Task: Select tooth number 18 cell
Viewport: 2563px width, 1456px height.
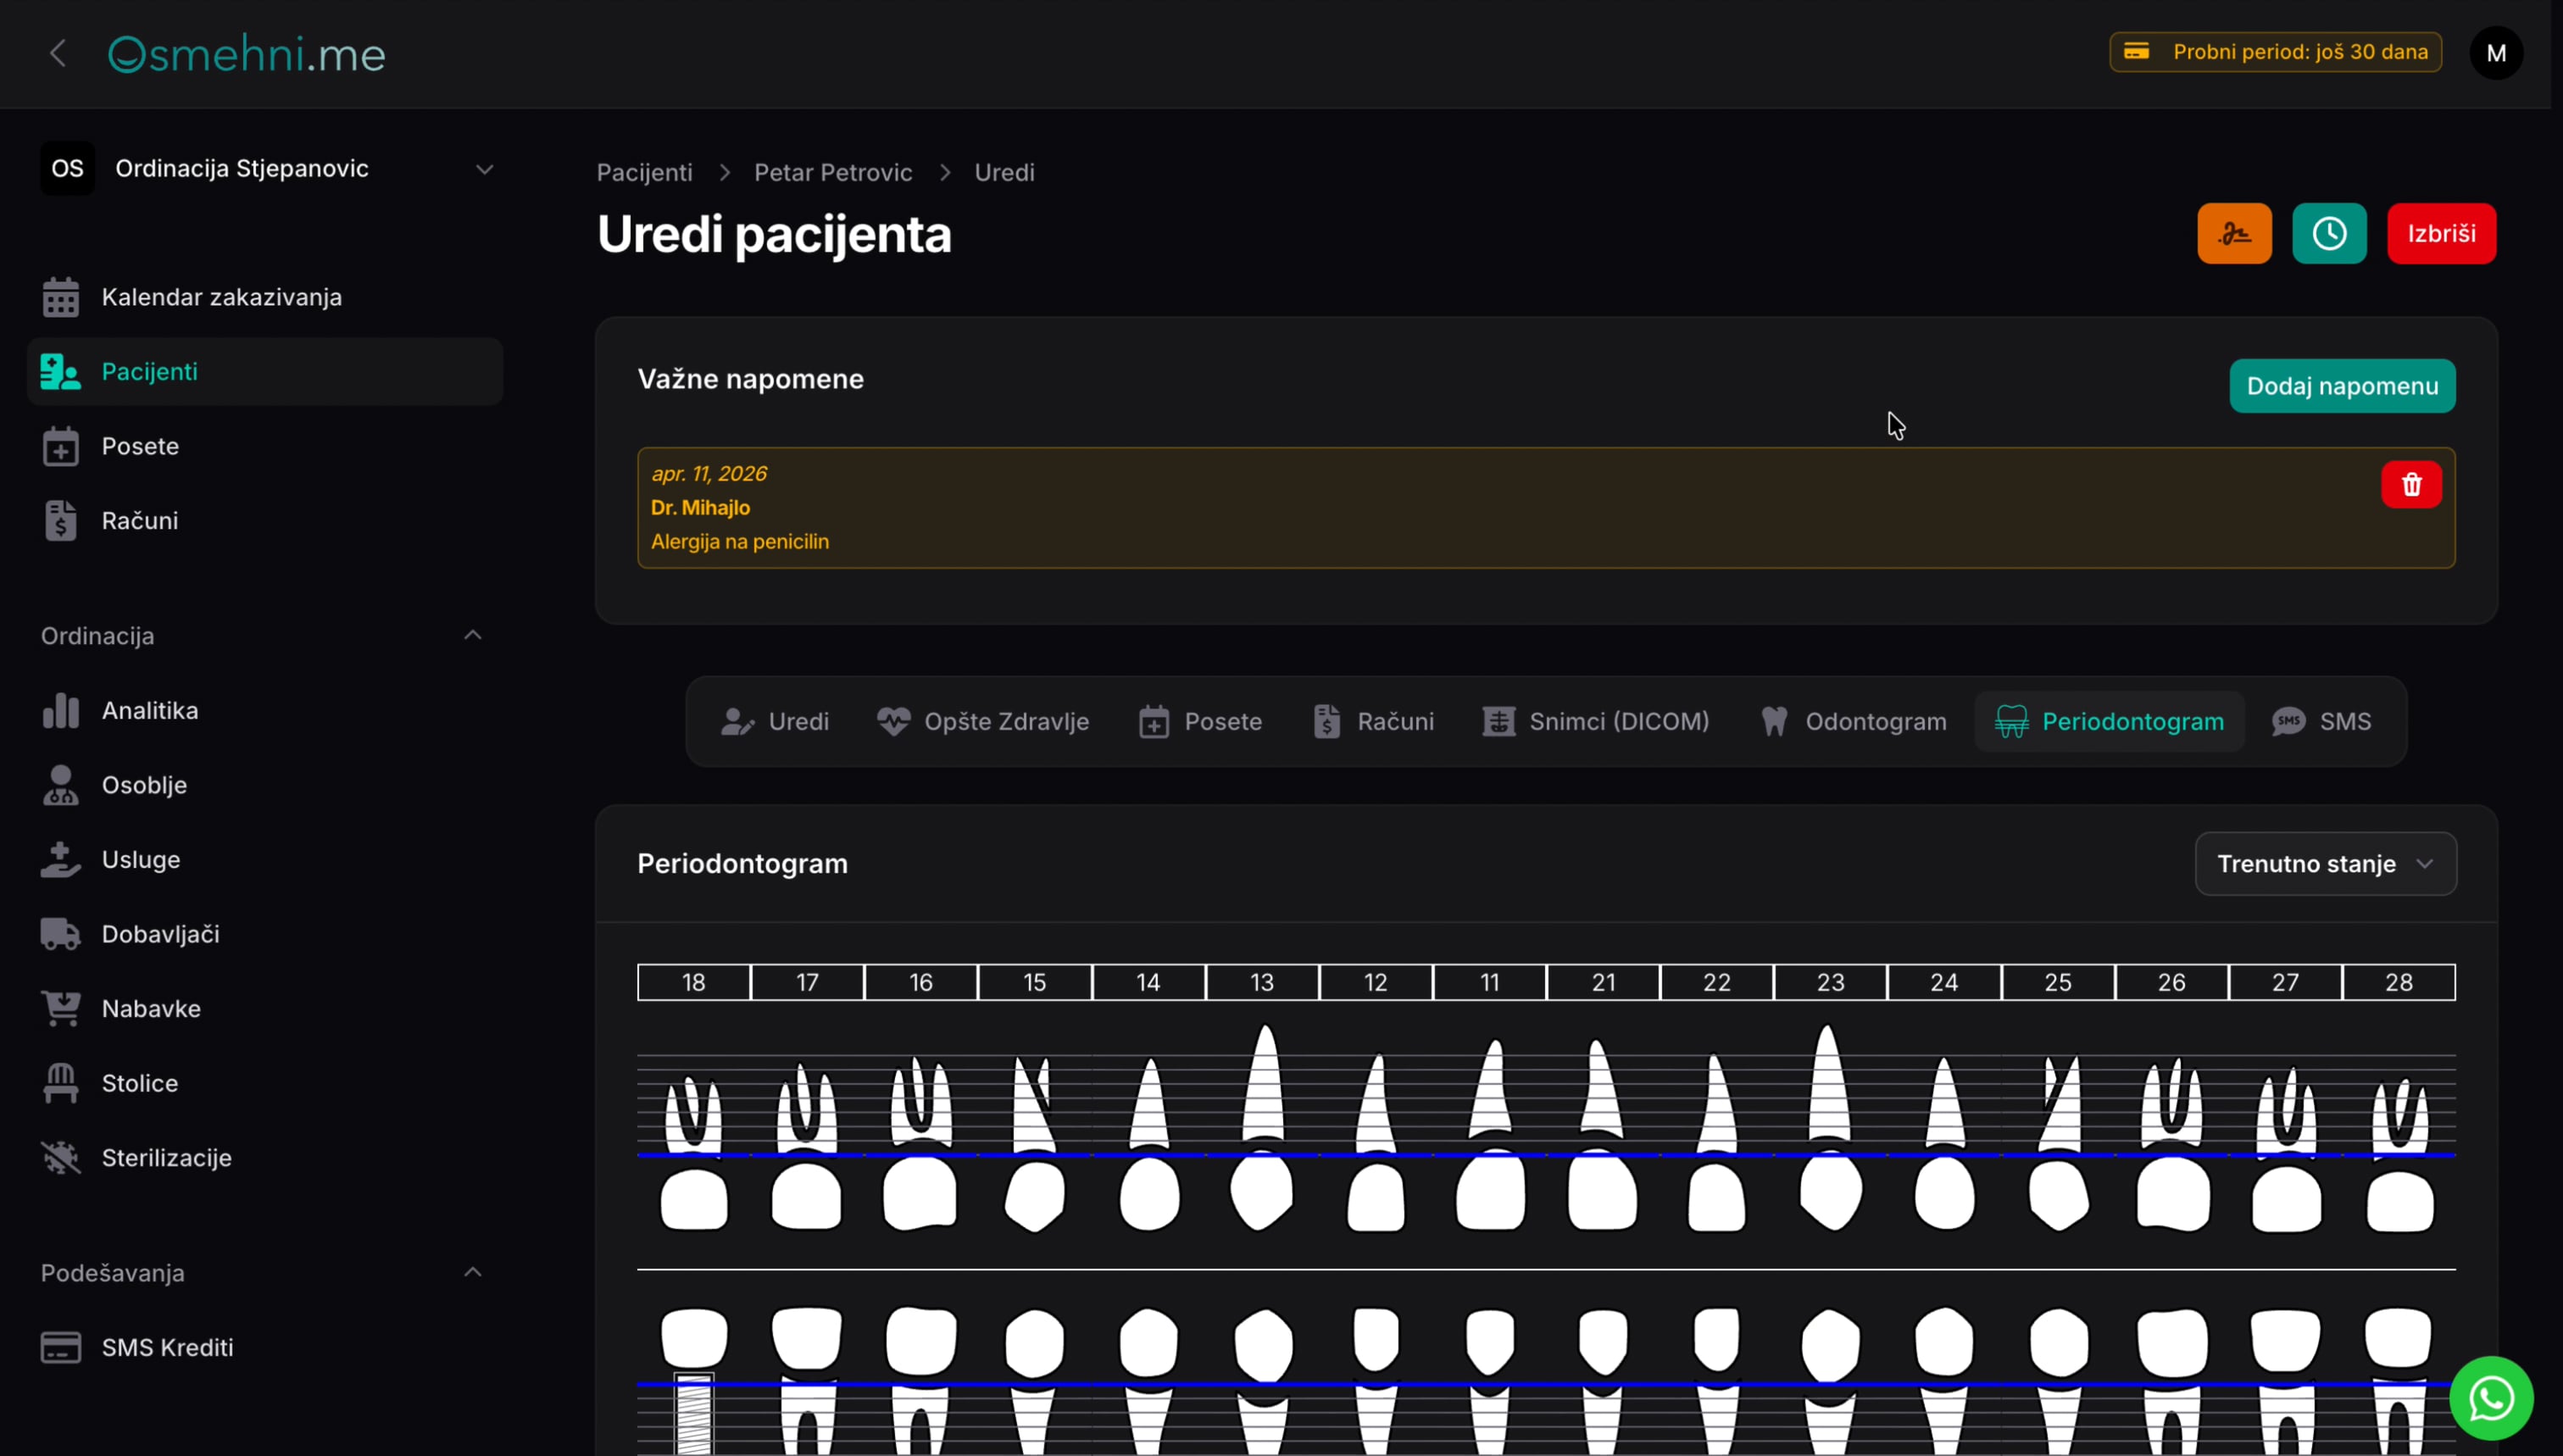Action: pos(694,982)
